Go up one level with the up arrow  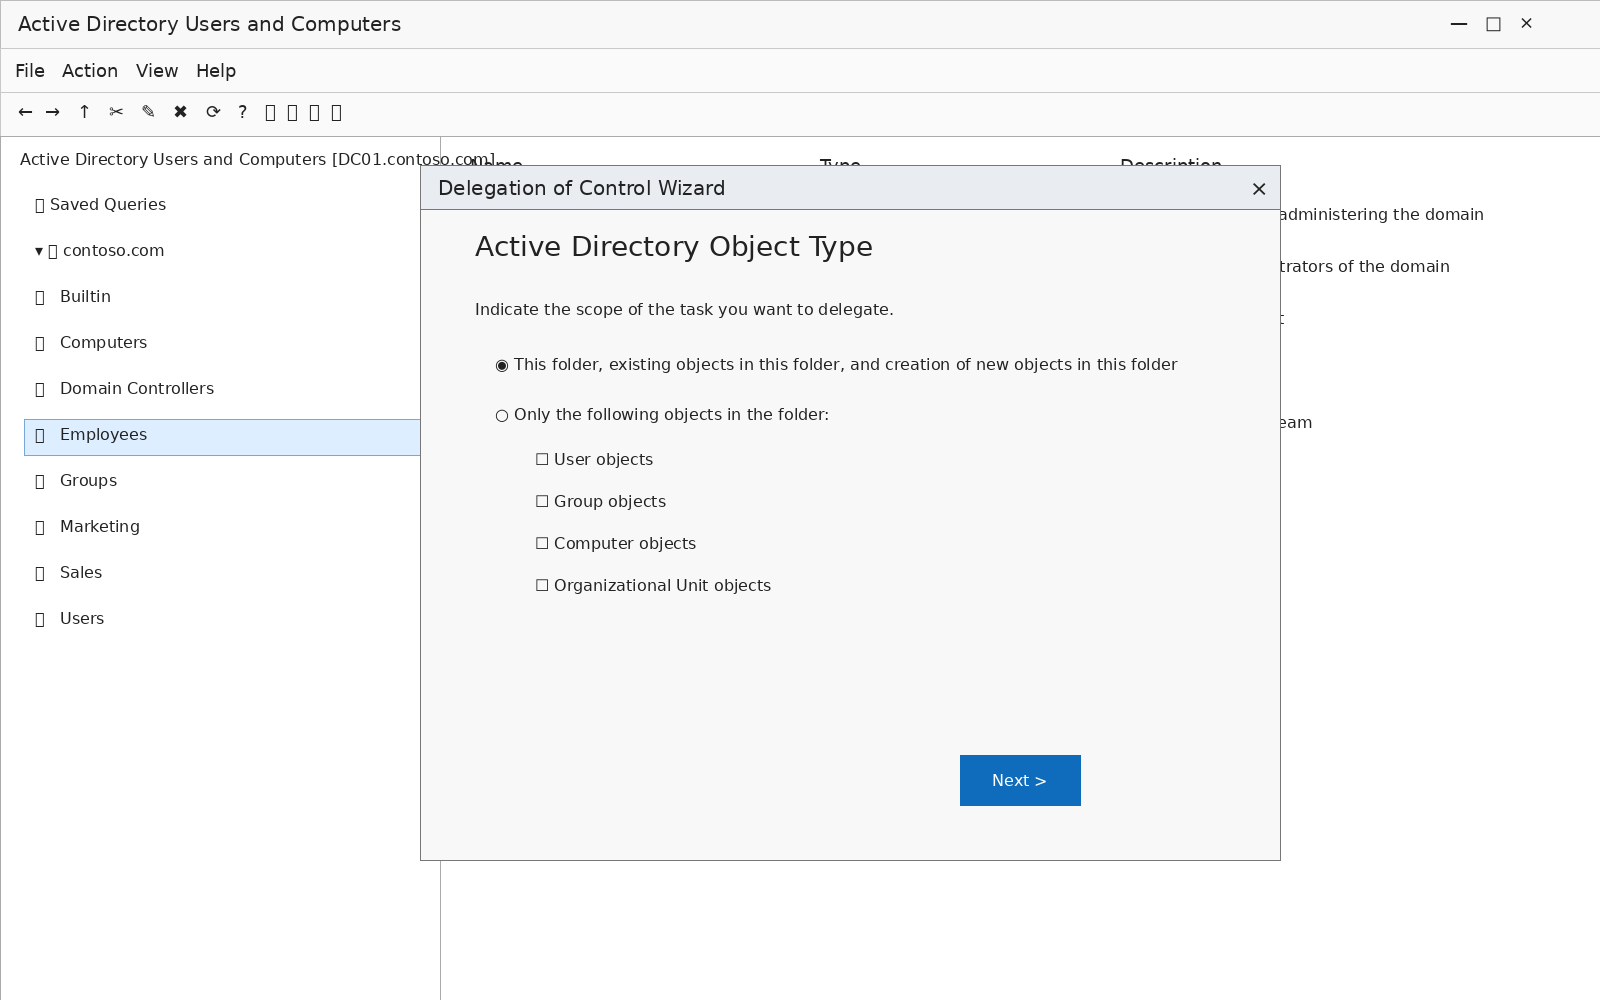coord(84,112)
